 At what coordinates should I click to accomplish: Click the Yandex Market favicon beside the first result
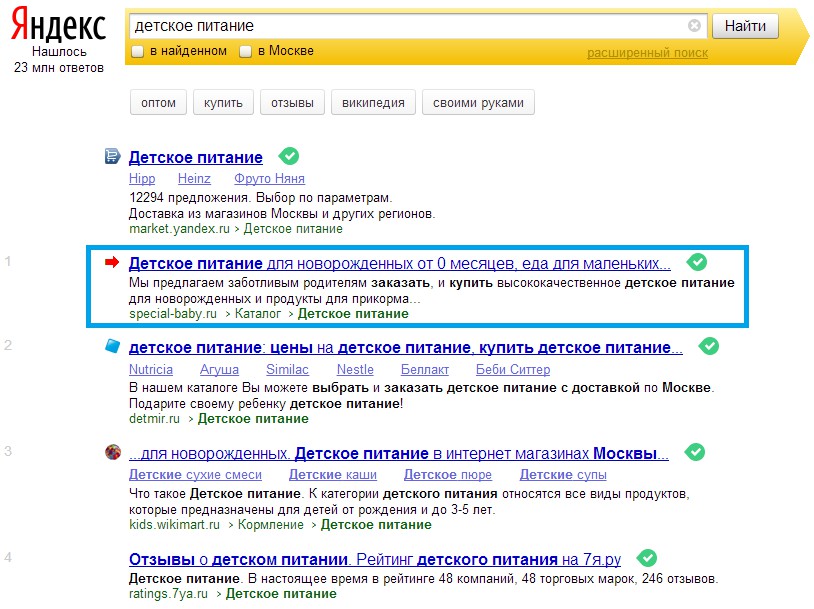112,156
